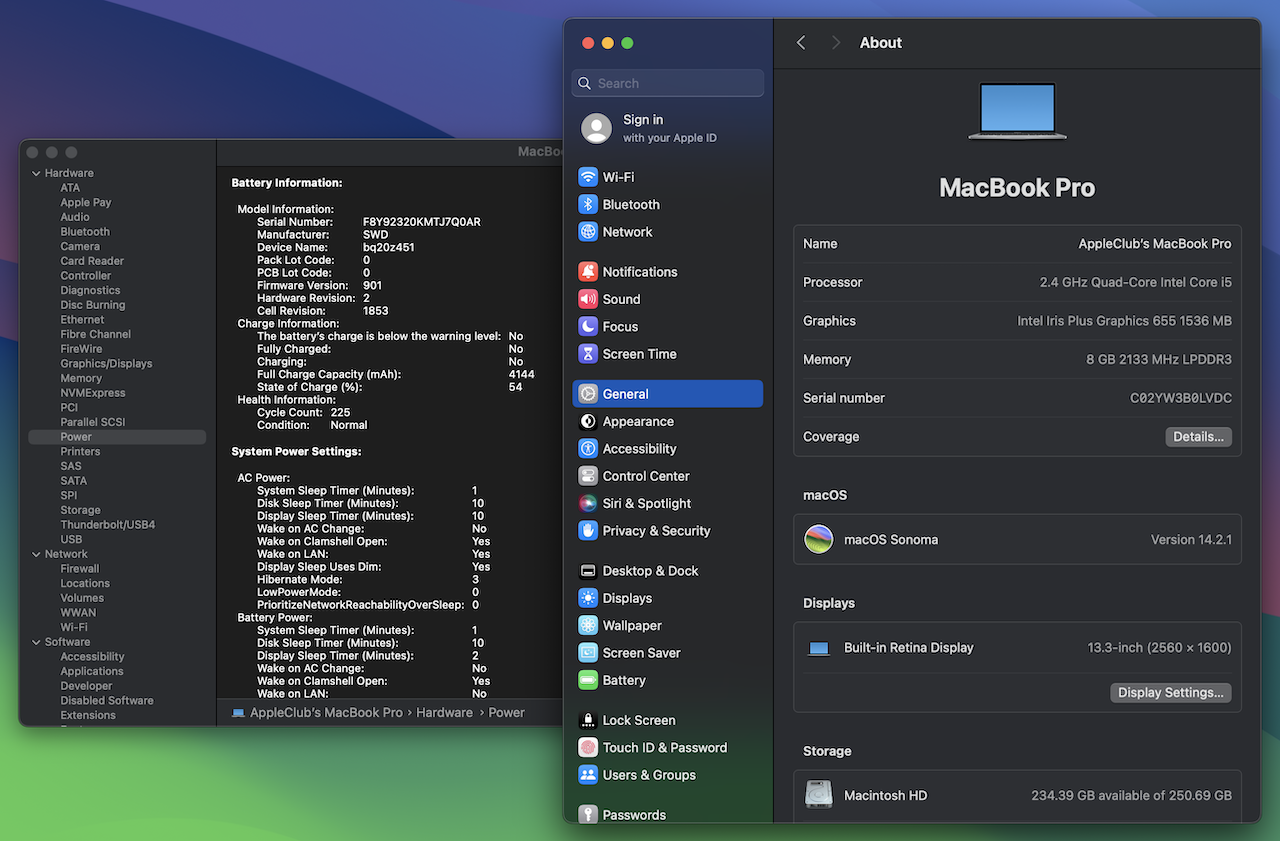Select the Wallpaper icon
1280x841 pixels.
pos(588,626)
